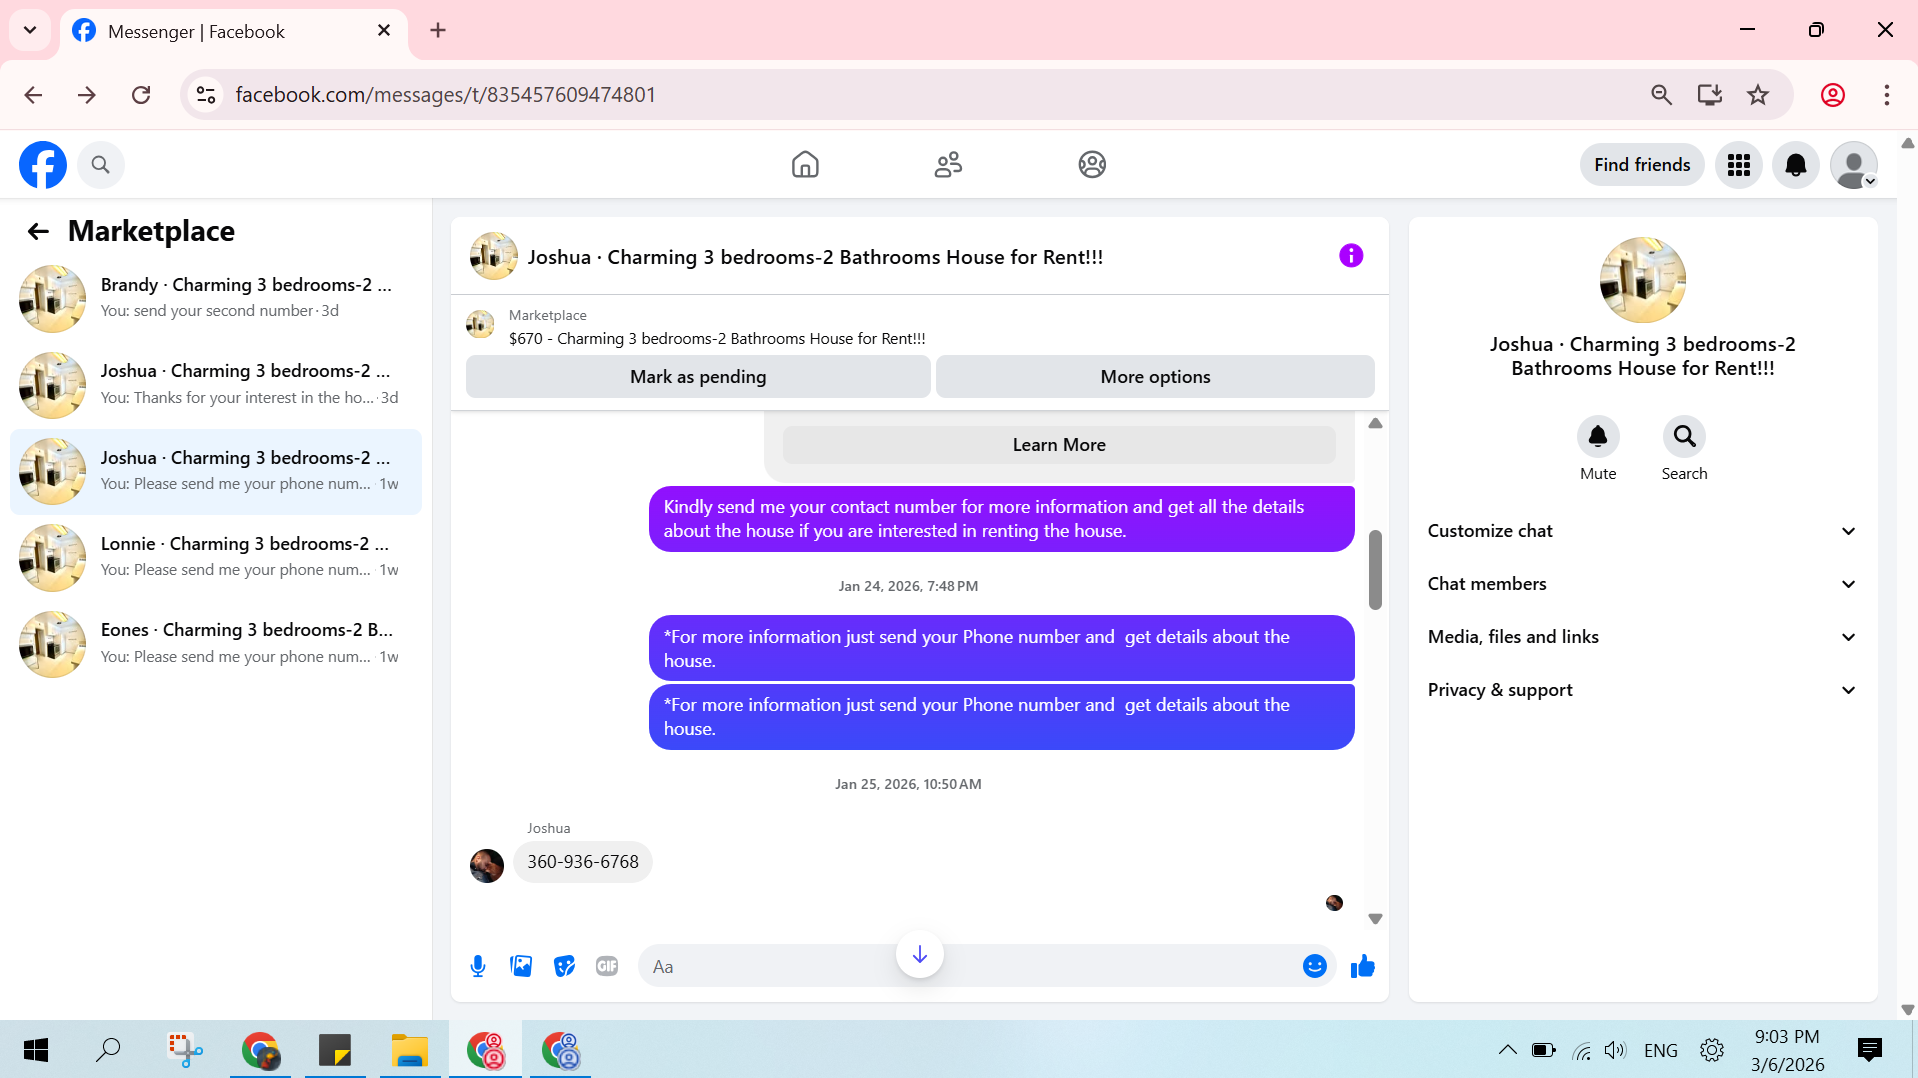Screen dimensions: 1918x1078
Task: Open the GIF picker icon
Action: (x=607, y=966)
